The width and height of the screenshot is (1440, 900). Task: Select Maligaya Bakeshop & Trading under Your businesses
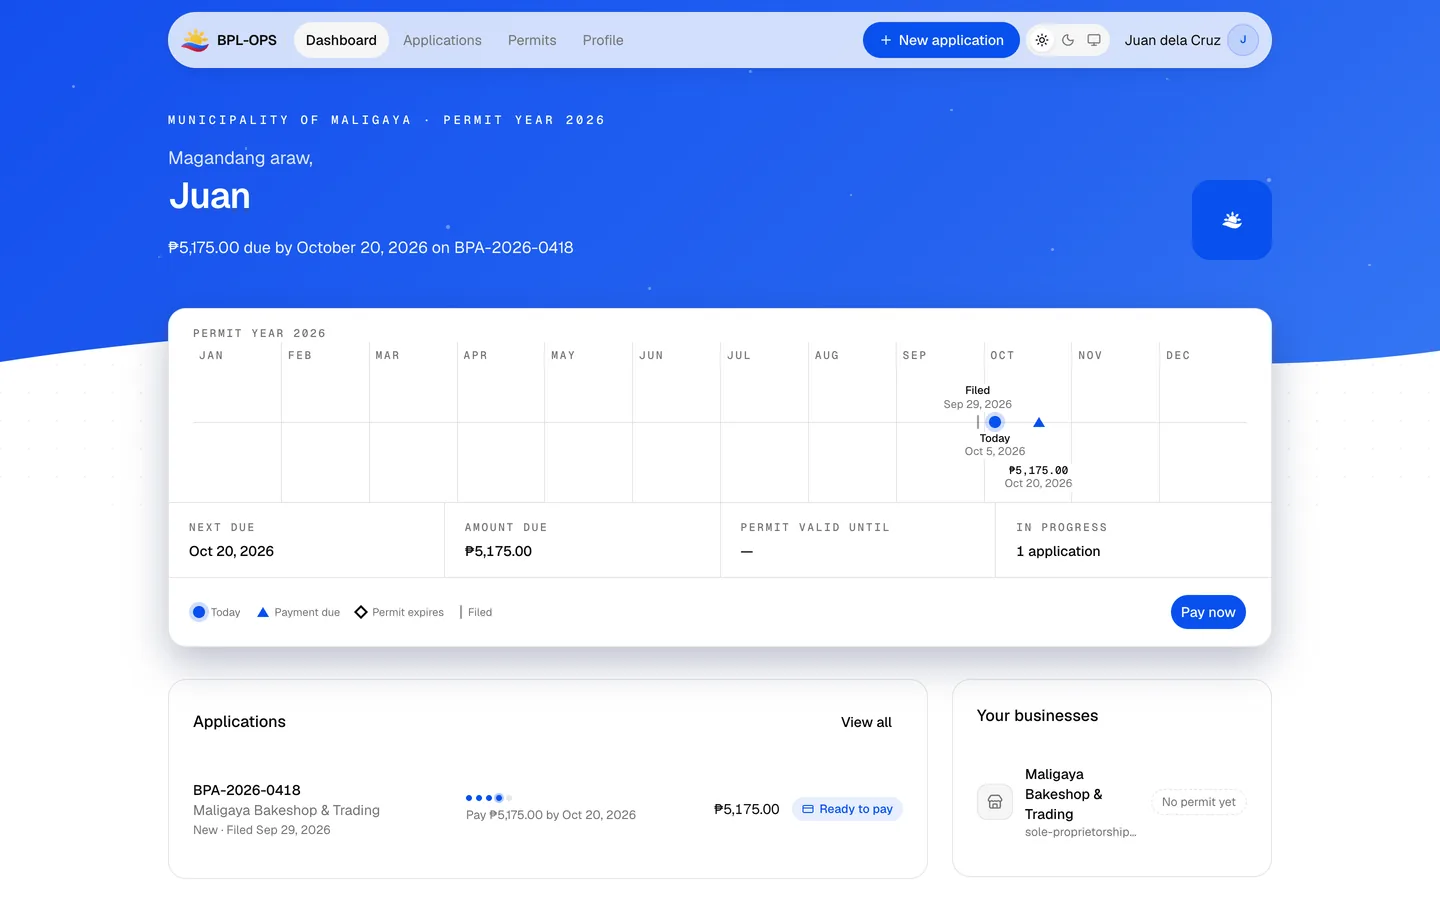tap(1064, 794)
